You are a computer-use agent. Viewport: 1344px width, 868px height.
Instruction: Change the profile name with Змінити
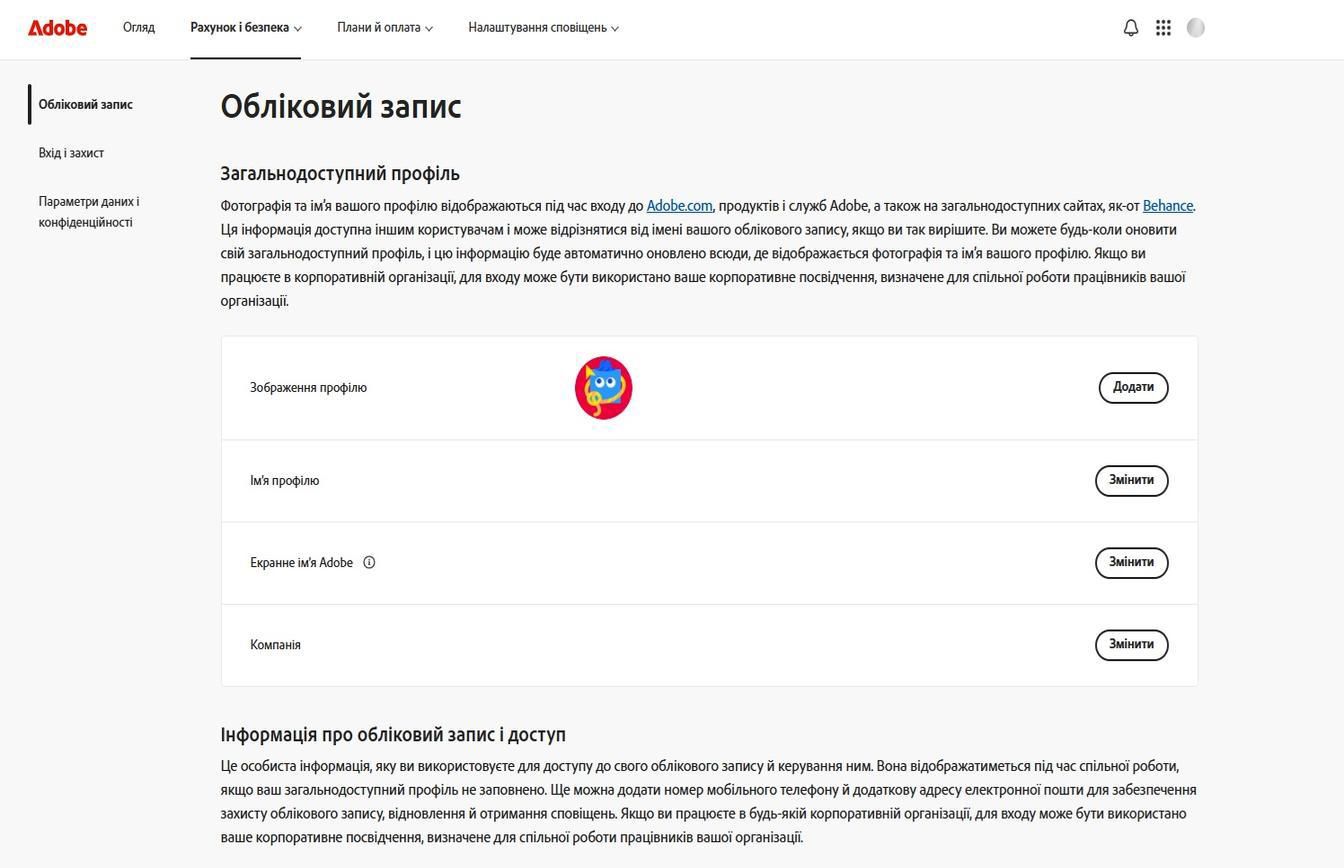tap(1131, 480)
